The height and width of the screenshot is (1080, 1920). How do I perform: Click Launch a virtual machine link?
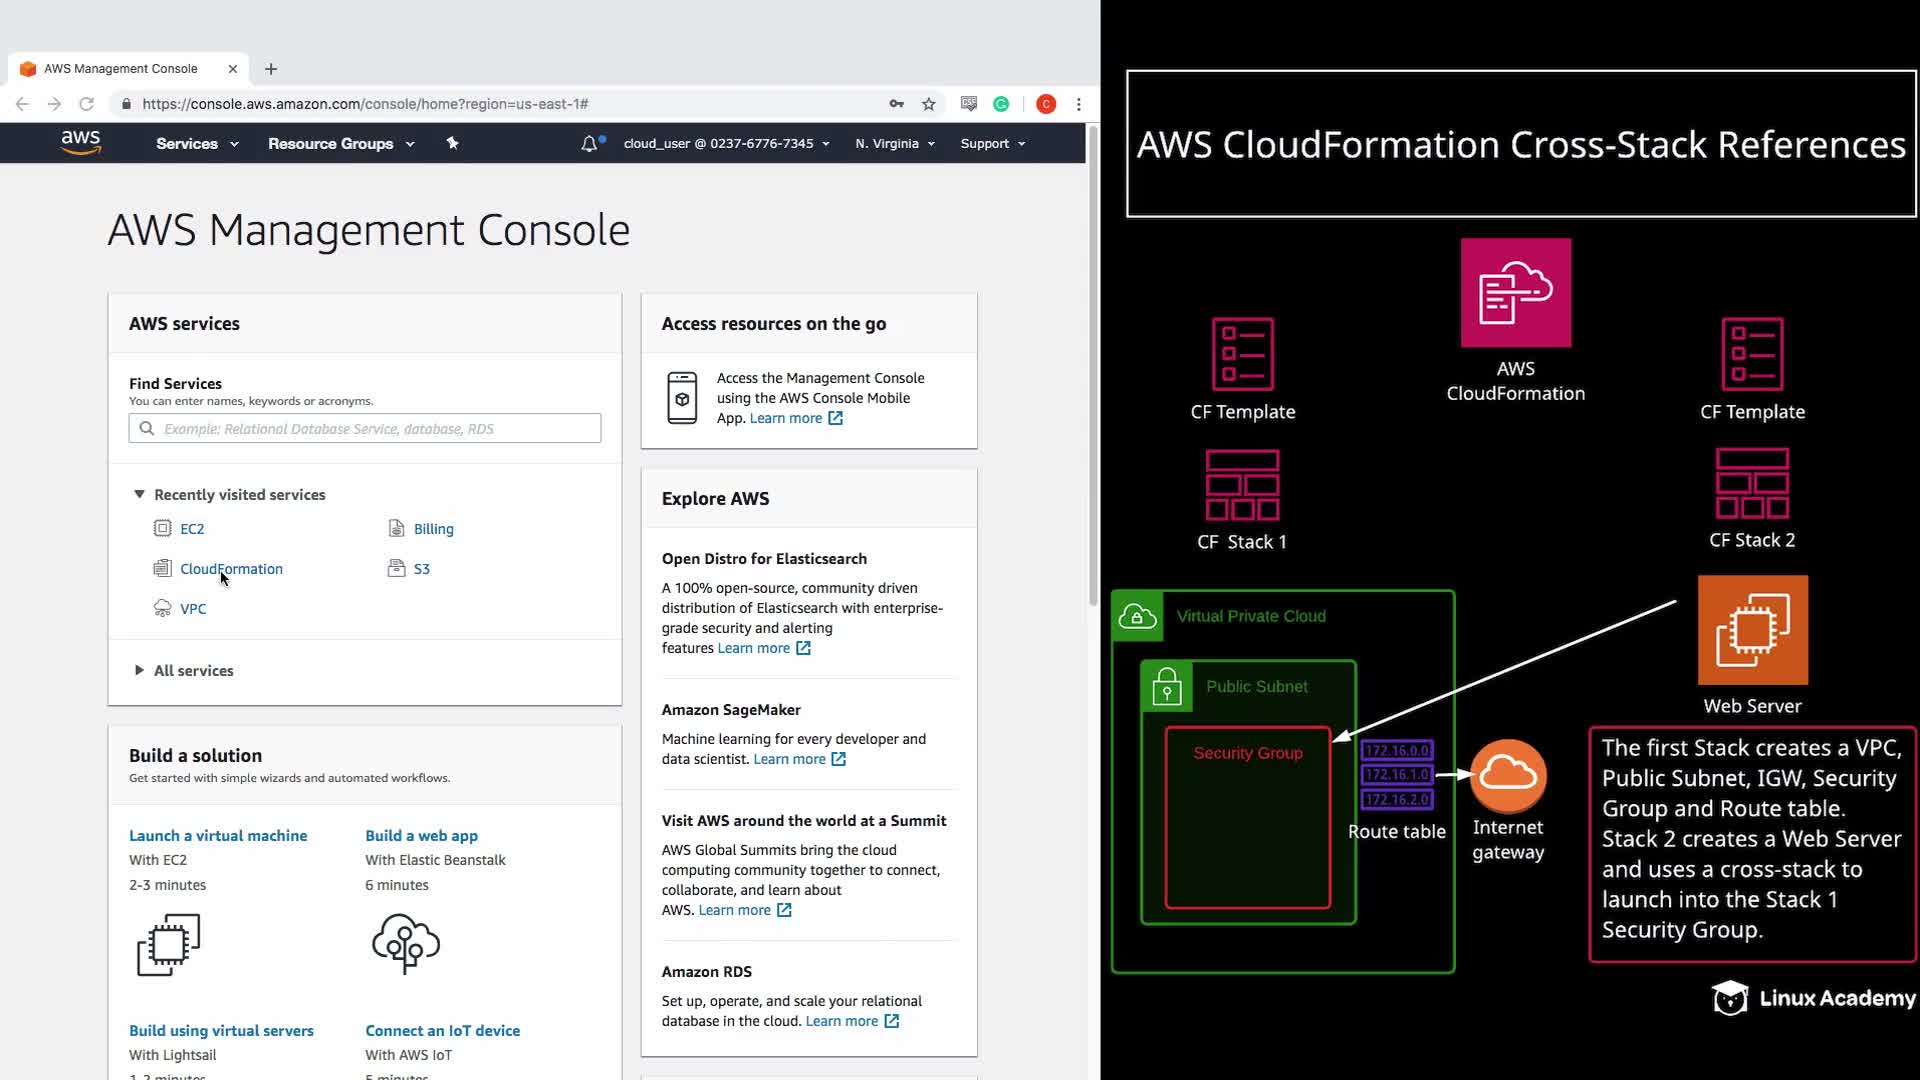pos(218,836)
